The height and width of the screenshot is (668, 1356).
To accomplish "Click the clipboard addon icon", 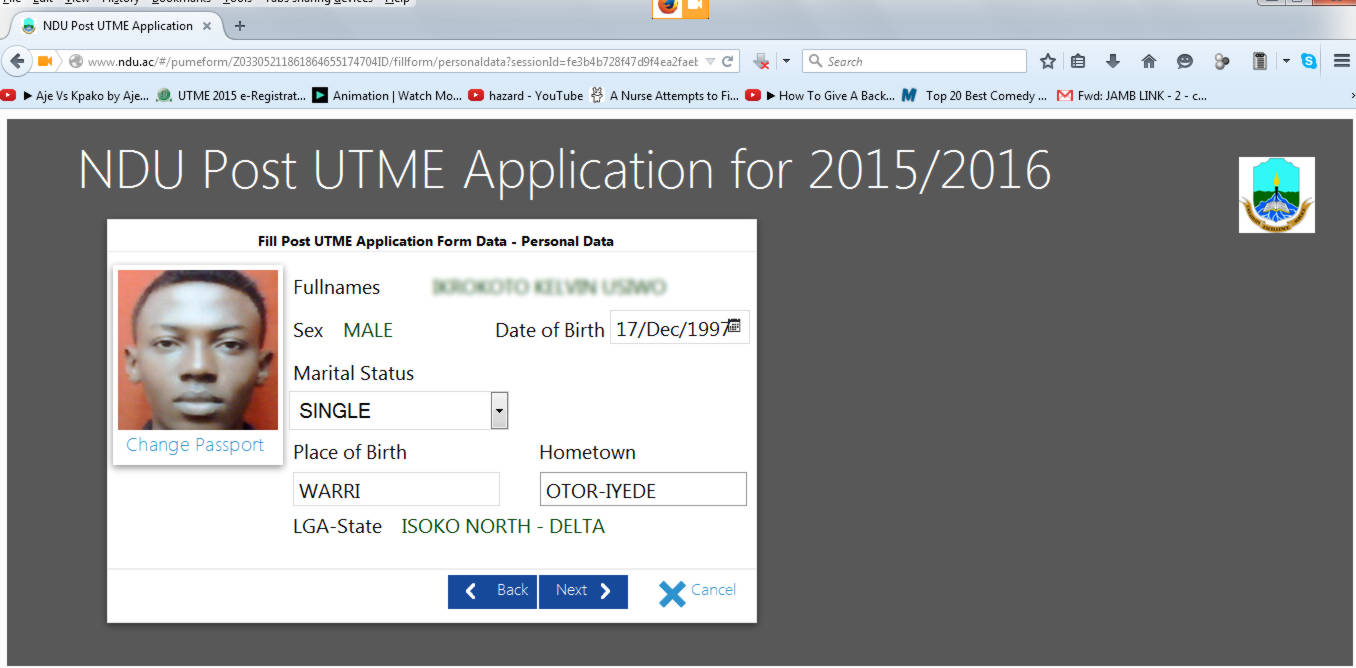I will click(x=1260, y=61).
